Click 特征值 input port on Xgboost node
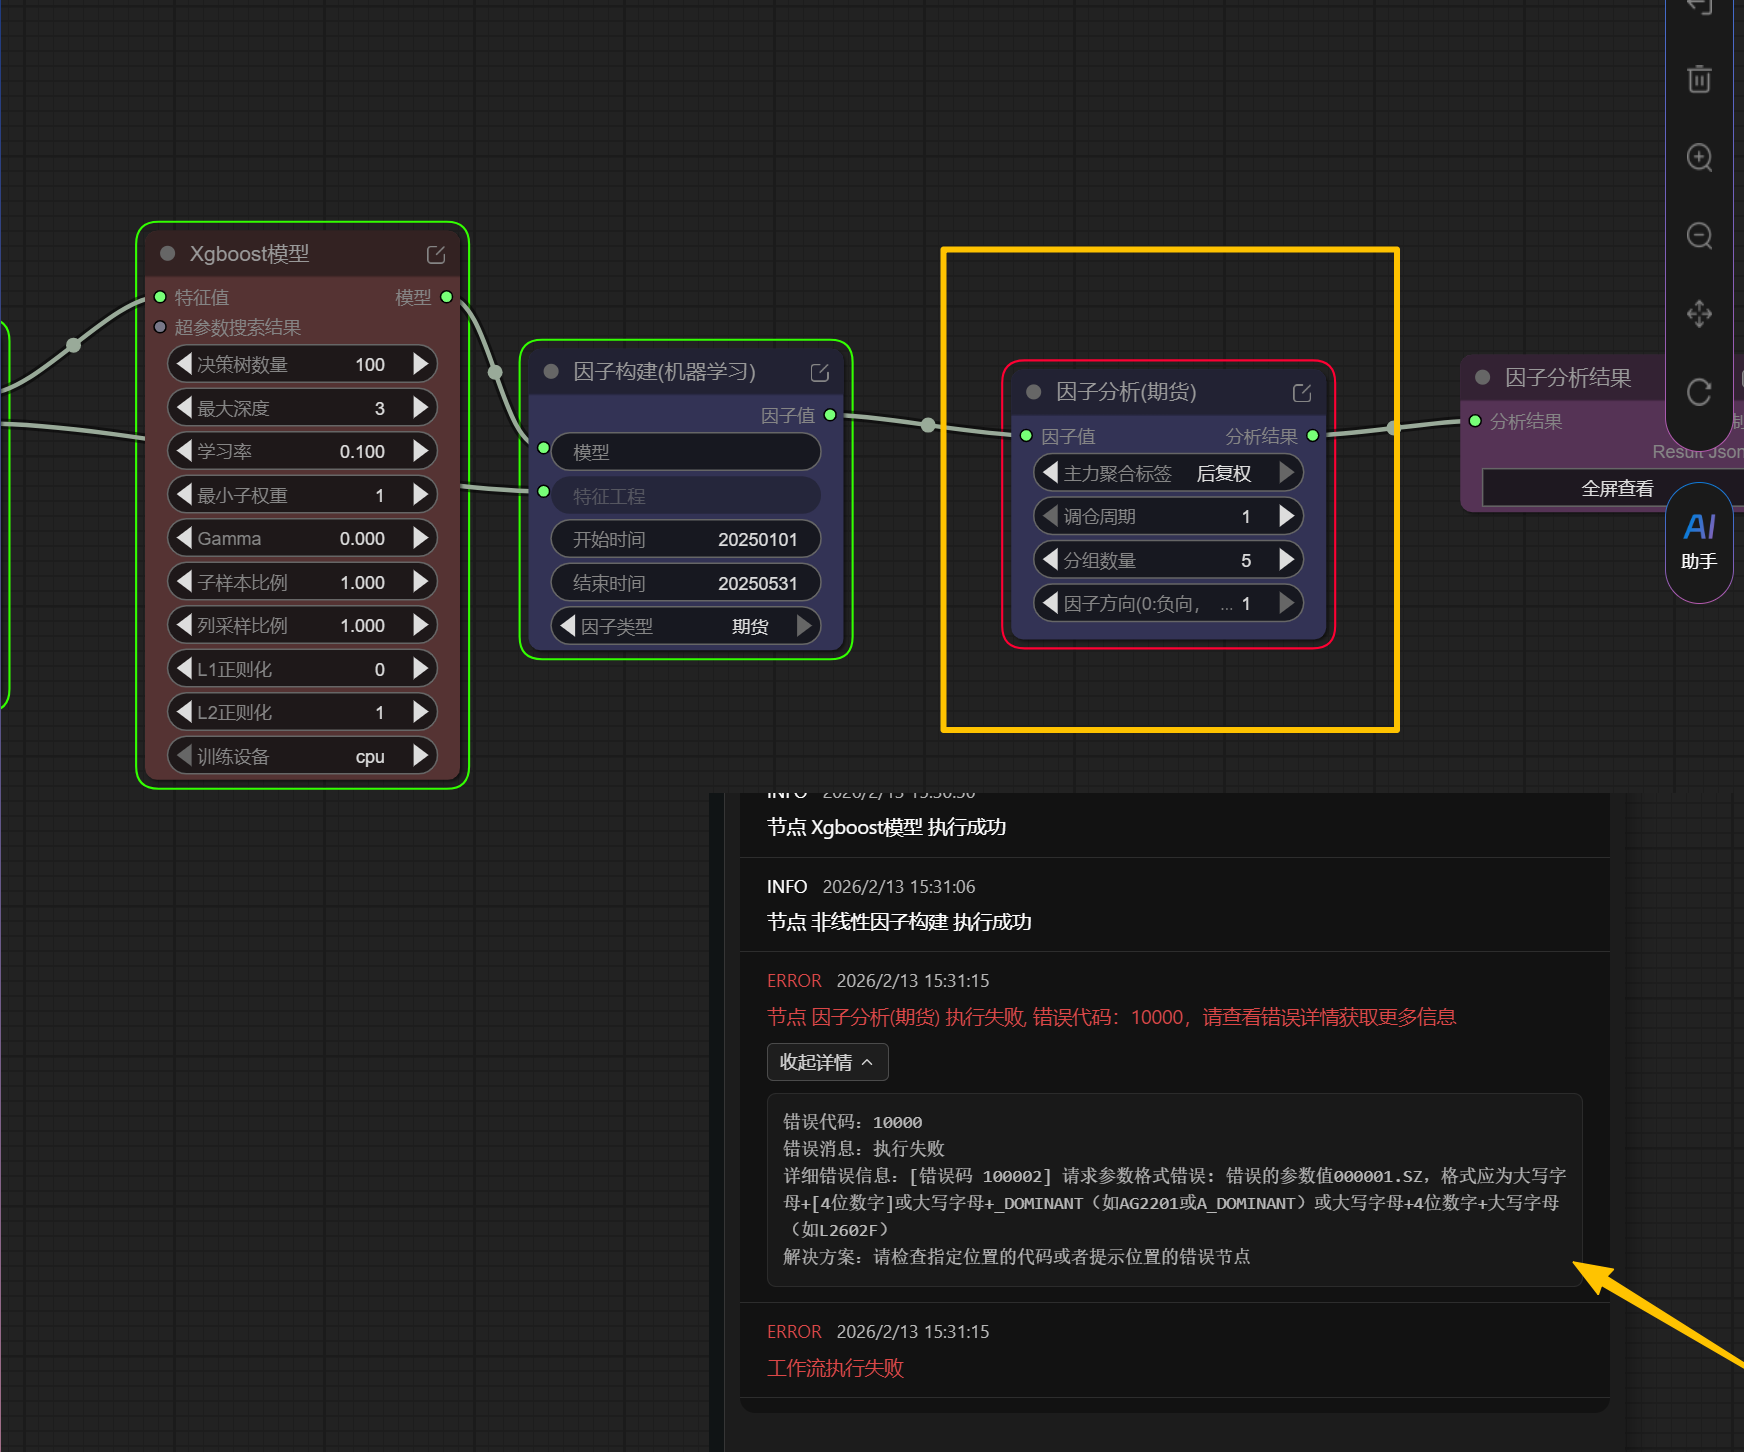 click(160, 297)
